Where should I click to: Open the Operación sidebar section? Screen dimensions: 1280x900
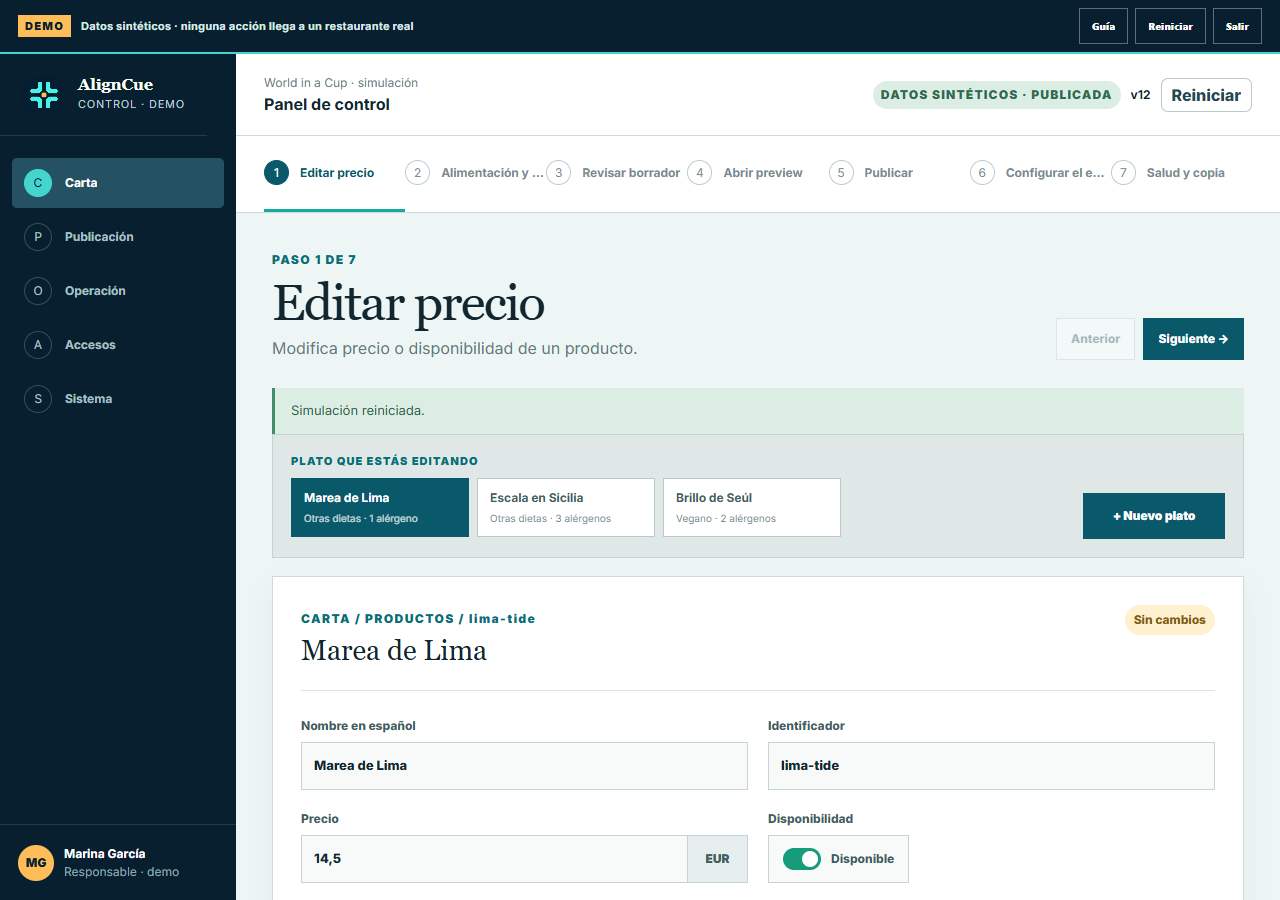point(118,291)
